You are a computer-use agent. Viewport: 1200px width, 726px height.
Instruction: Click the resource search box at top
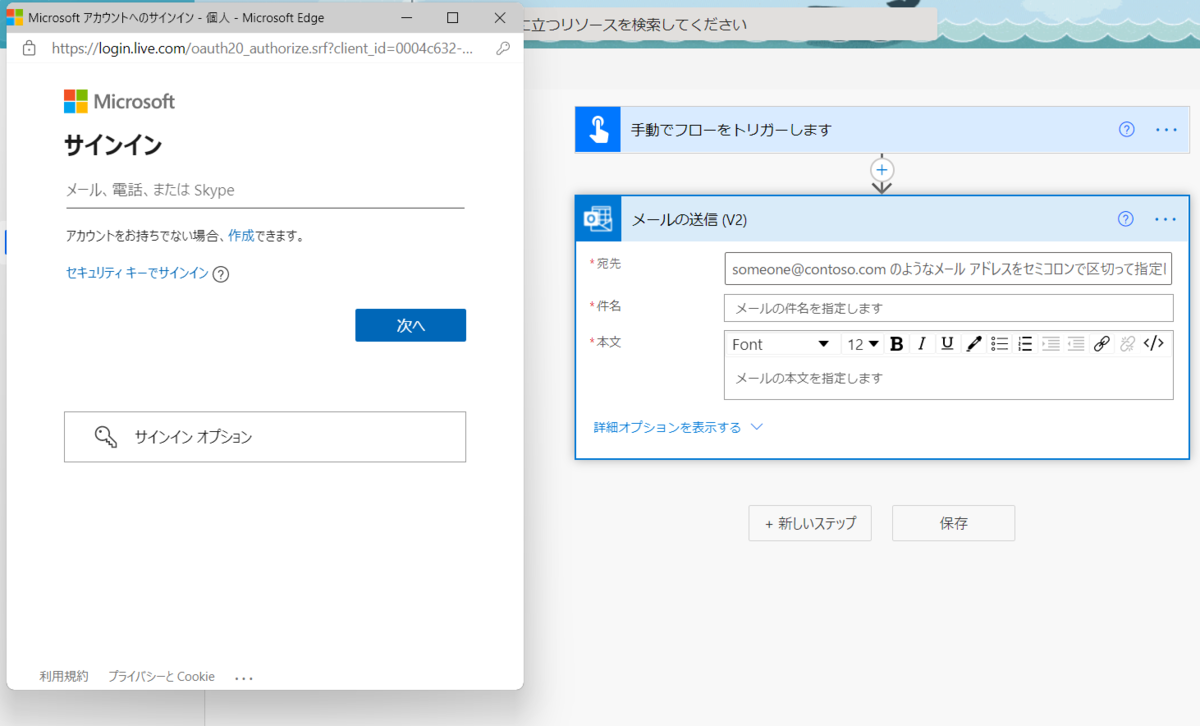click(730, 24)
